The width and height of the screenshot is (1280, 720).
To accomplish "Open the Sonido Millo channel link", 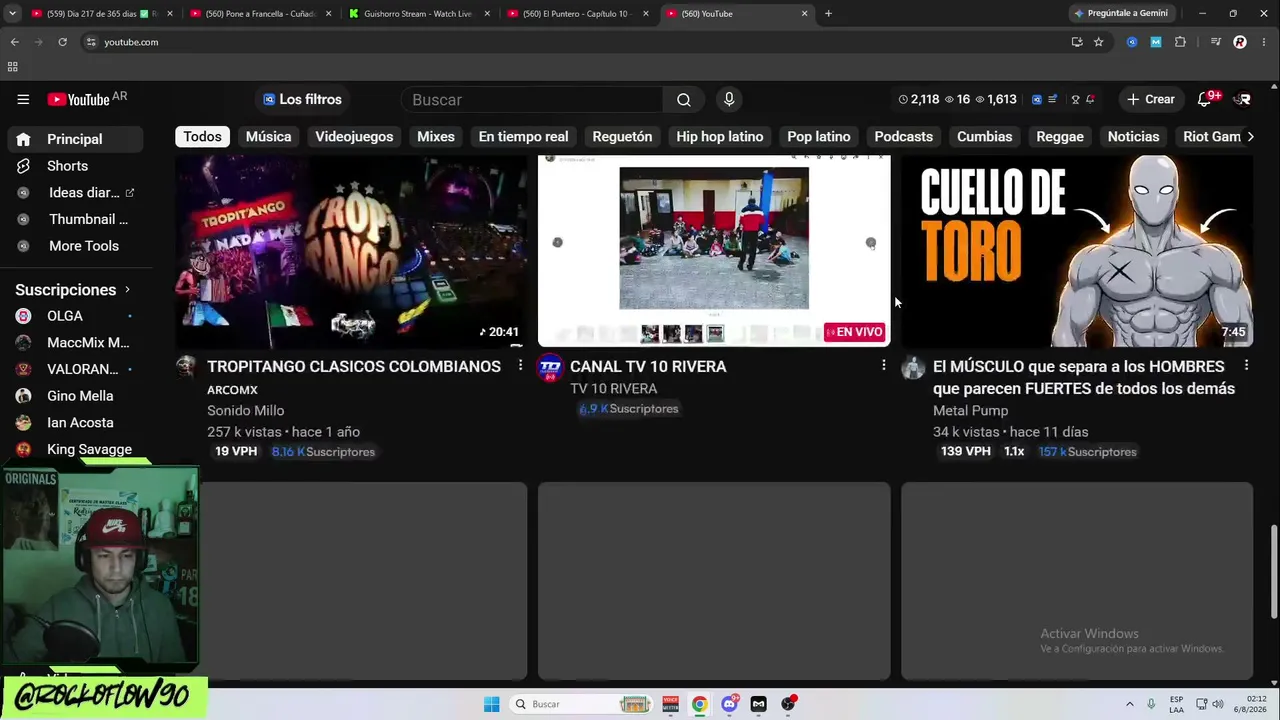I will tap(245, 411).
